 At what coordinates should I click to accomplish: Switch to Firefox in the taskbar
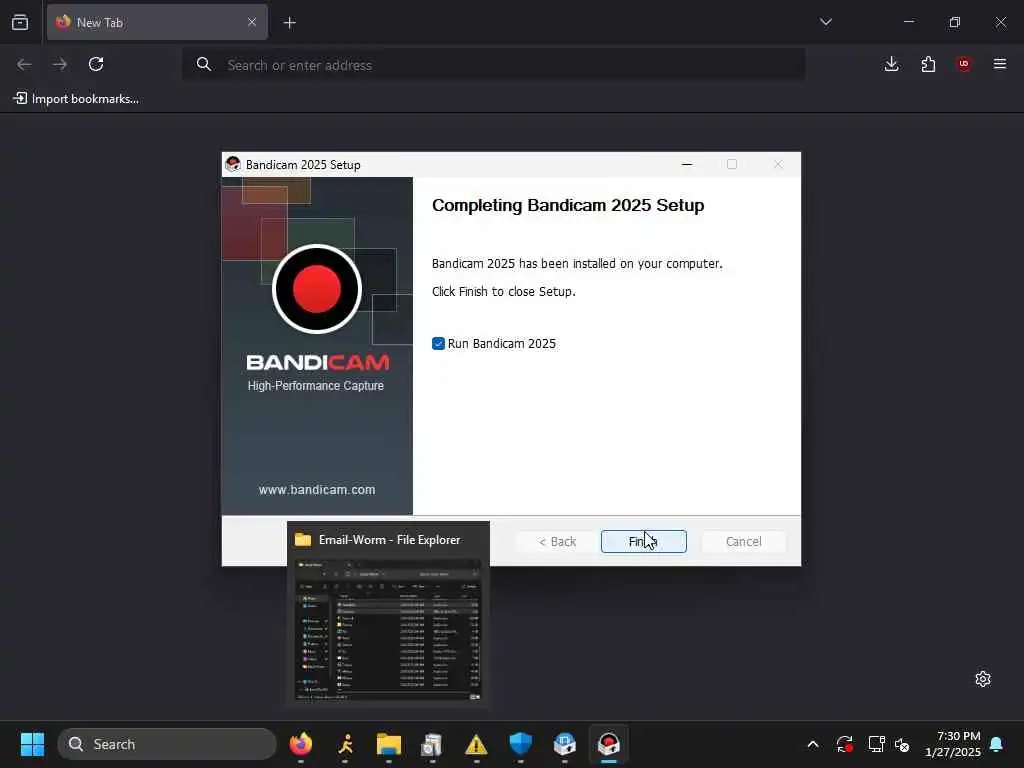coord(301,744)
